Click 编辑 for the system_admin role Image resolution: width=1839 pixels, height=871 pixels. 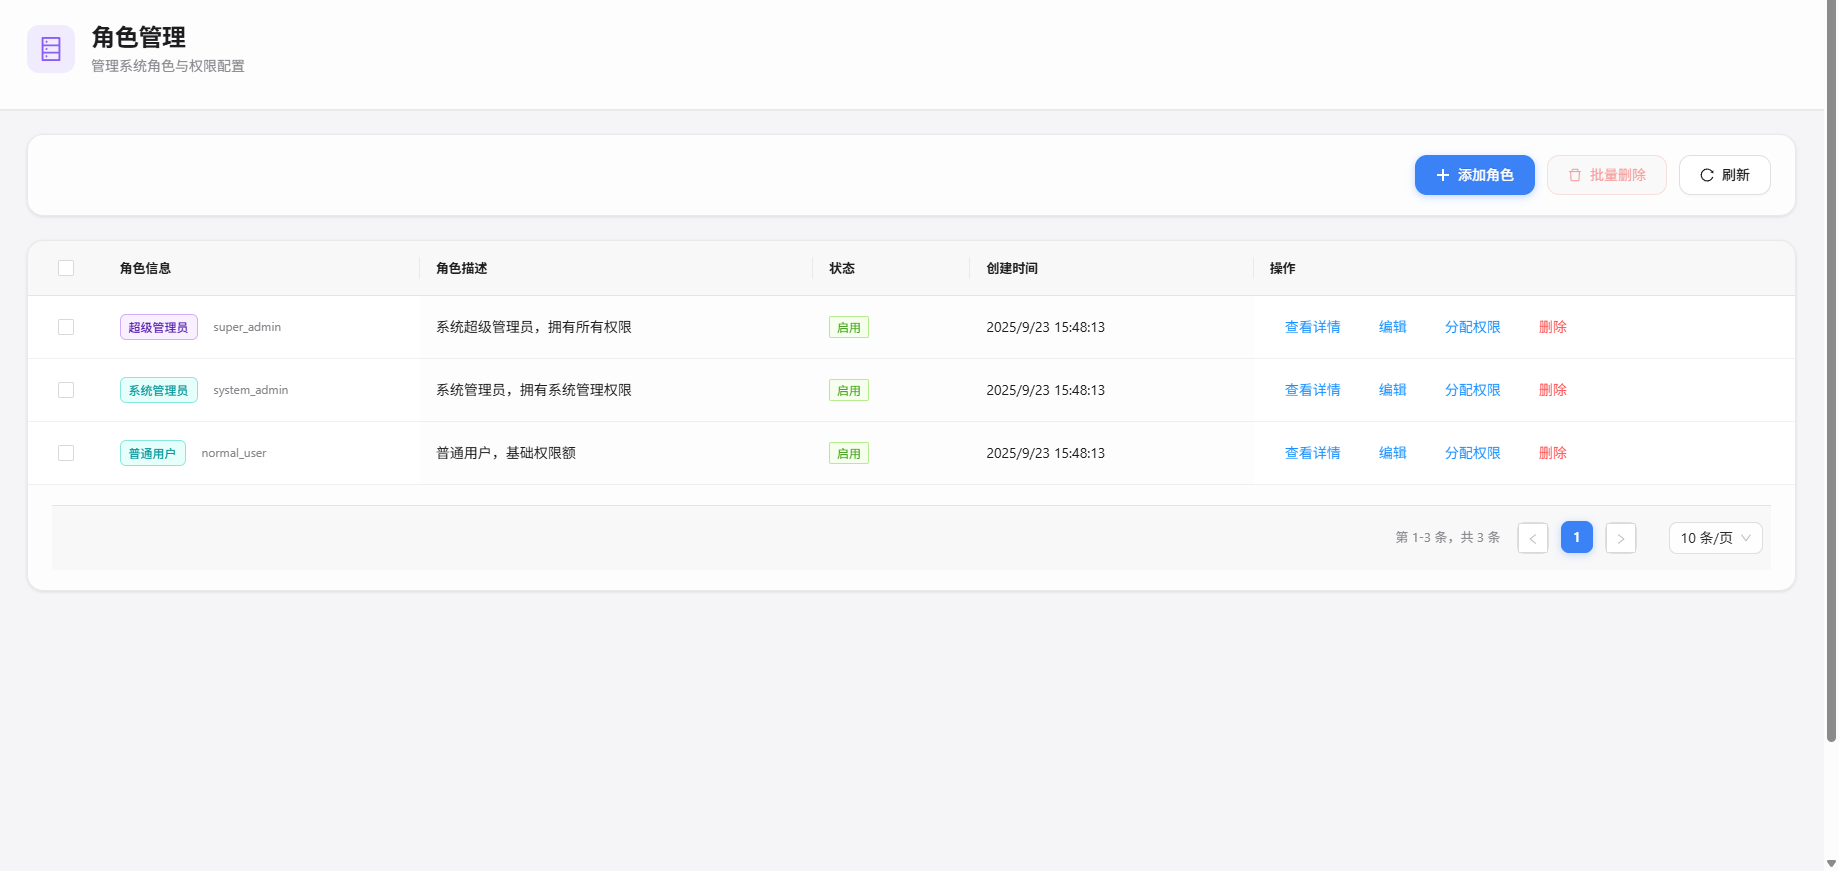[x=1392, y=390]
